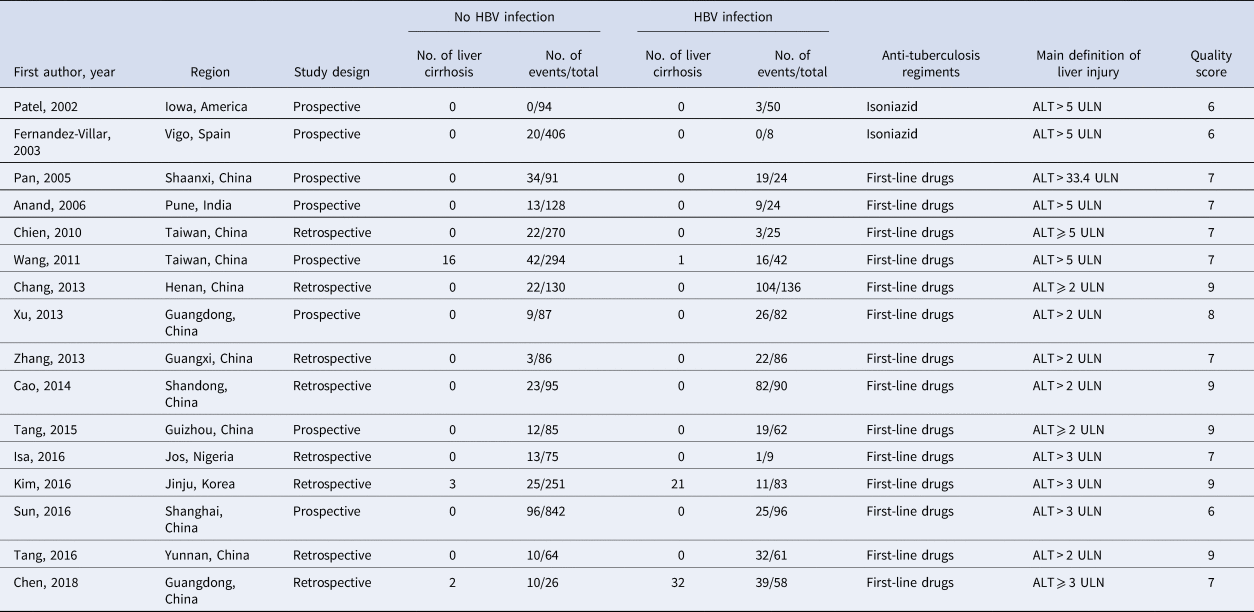Screen dimensions: 1254x612
Task: Select the 'Region' column header
Action: pos(210,72)
